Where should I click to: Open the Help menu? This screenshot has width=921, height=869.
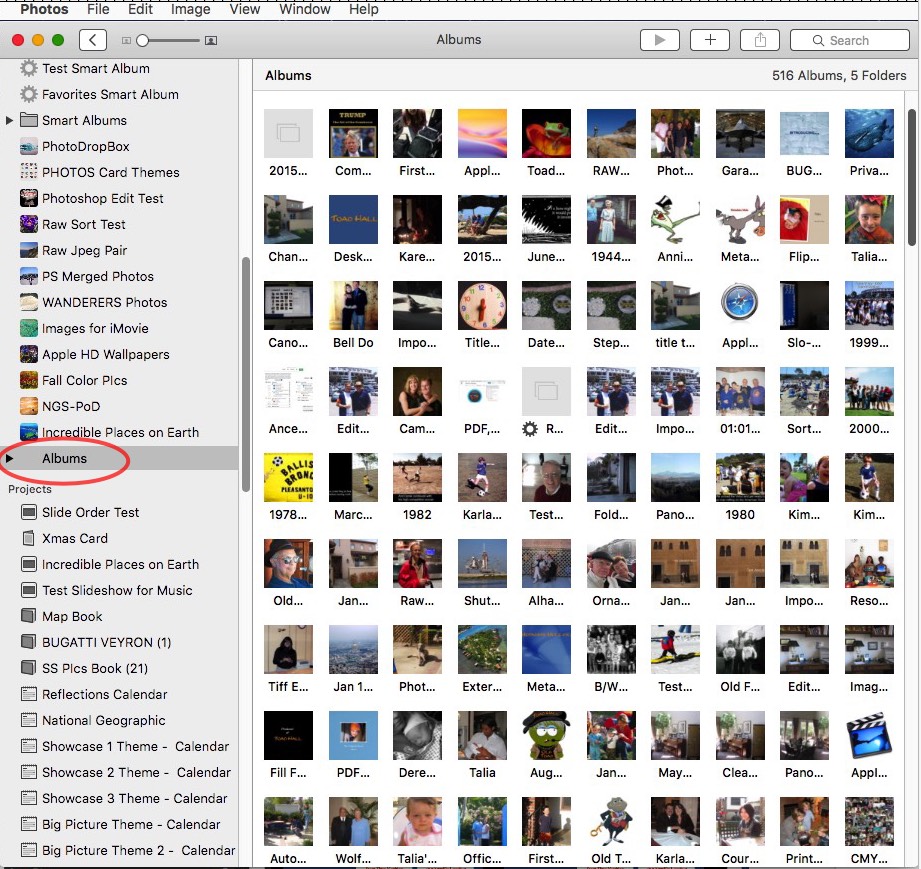[364, 9]
